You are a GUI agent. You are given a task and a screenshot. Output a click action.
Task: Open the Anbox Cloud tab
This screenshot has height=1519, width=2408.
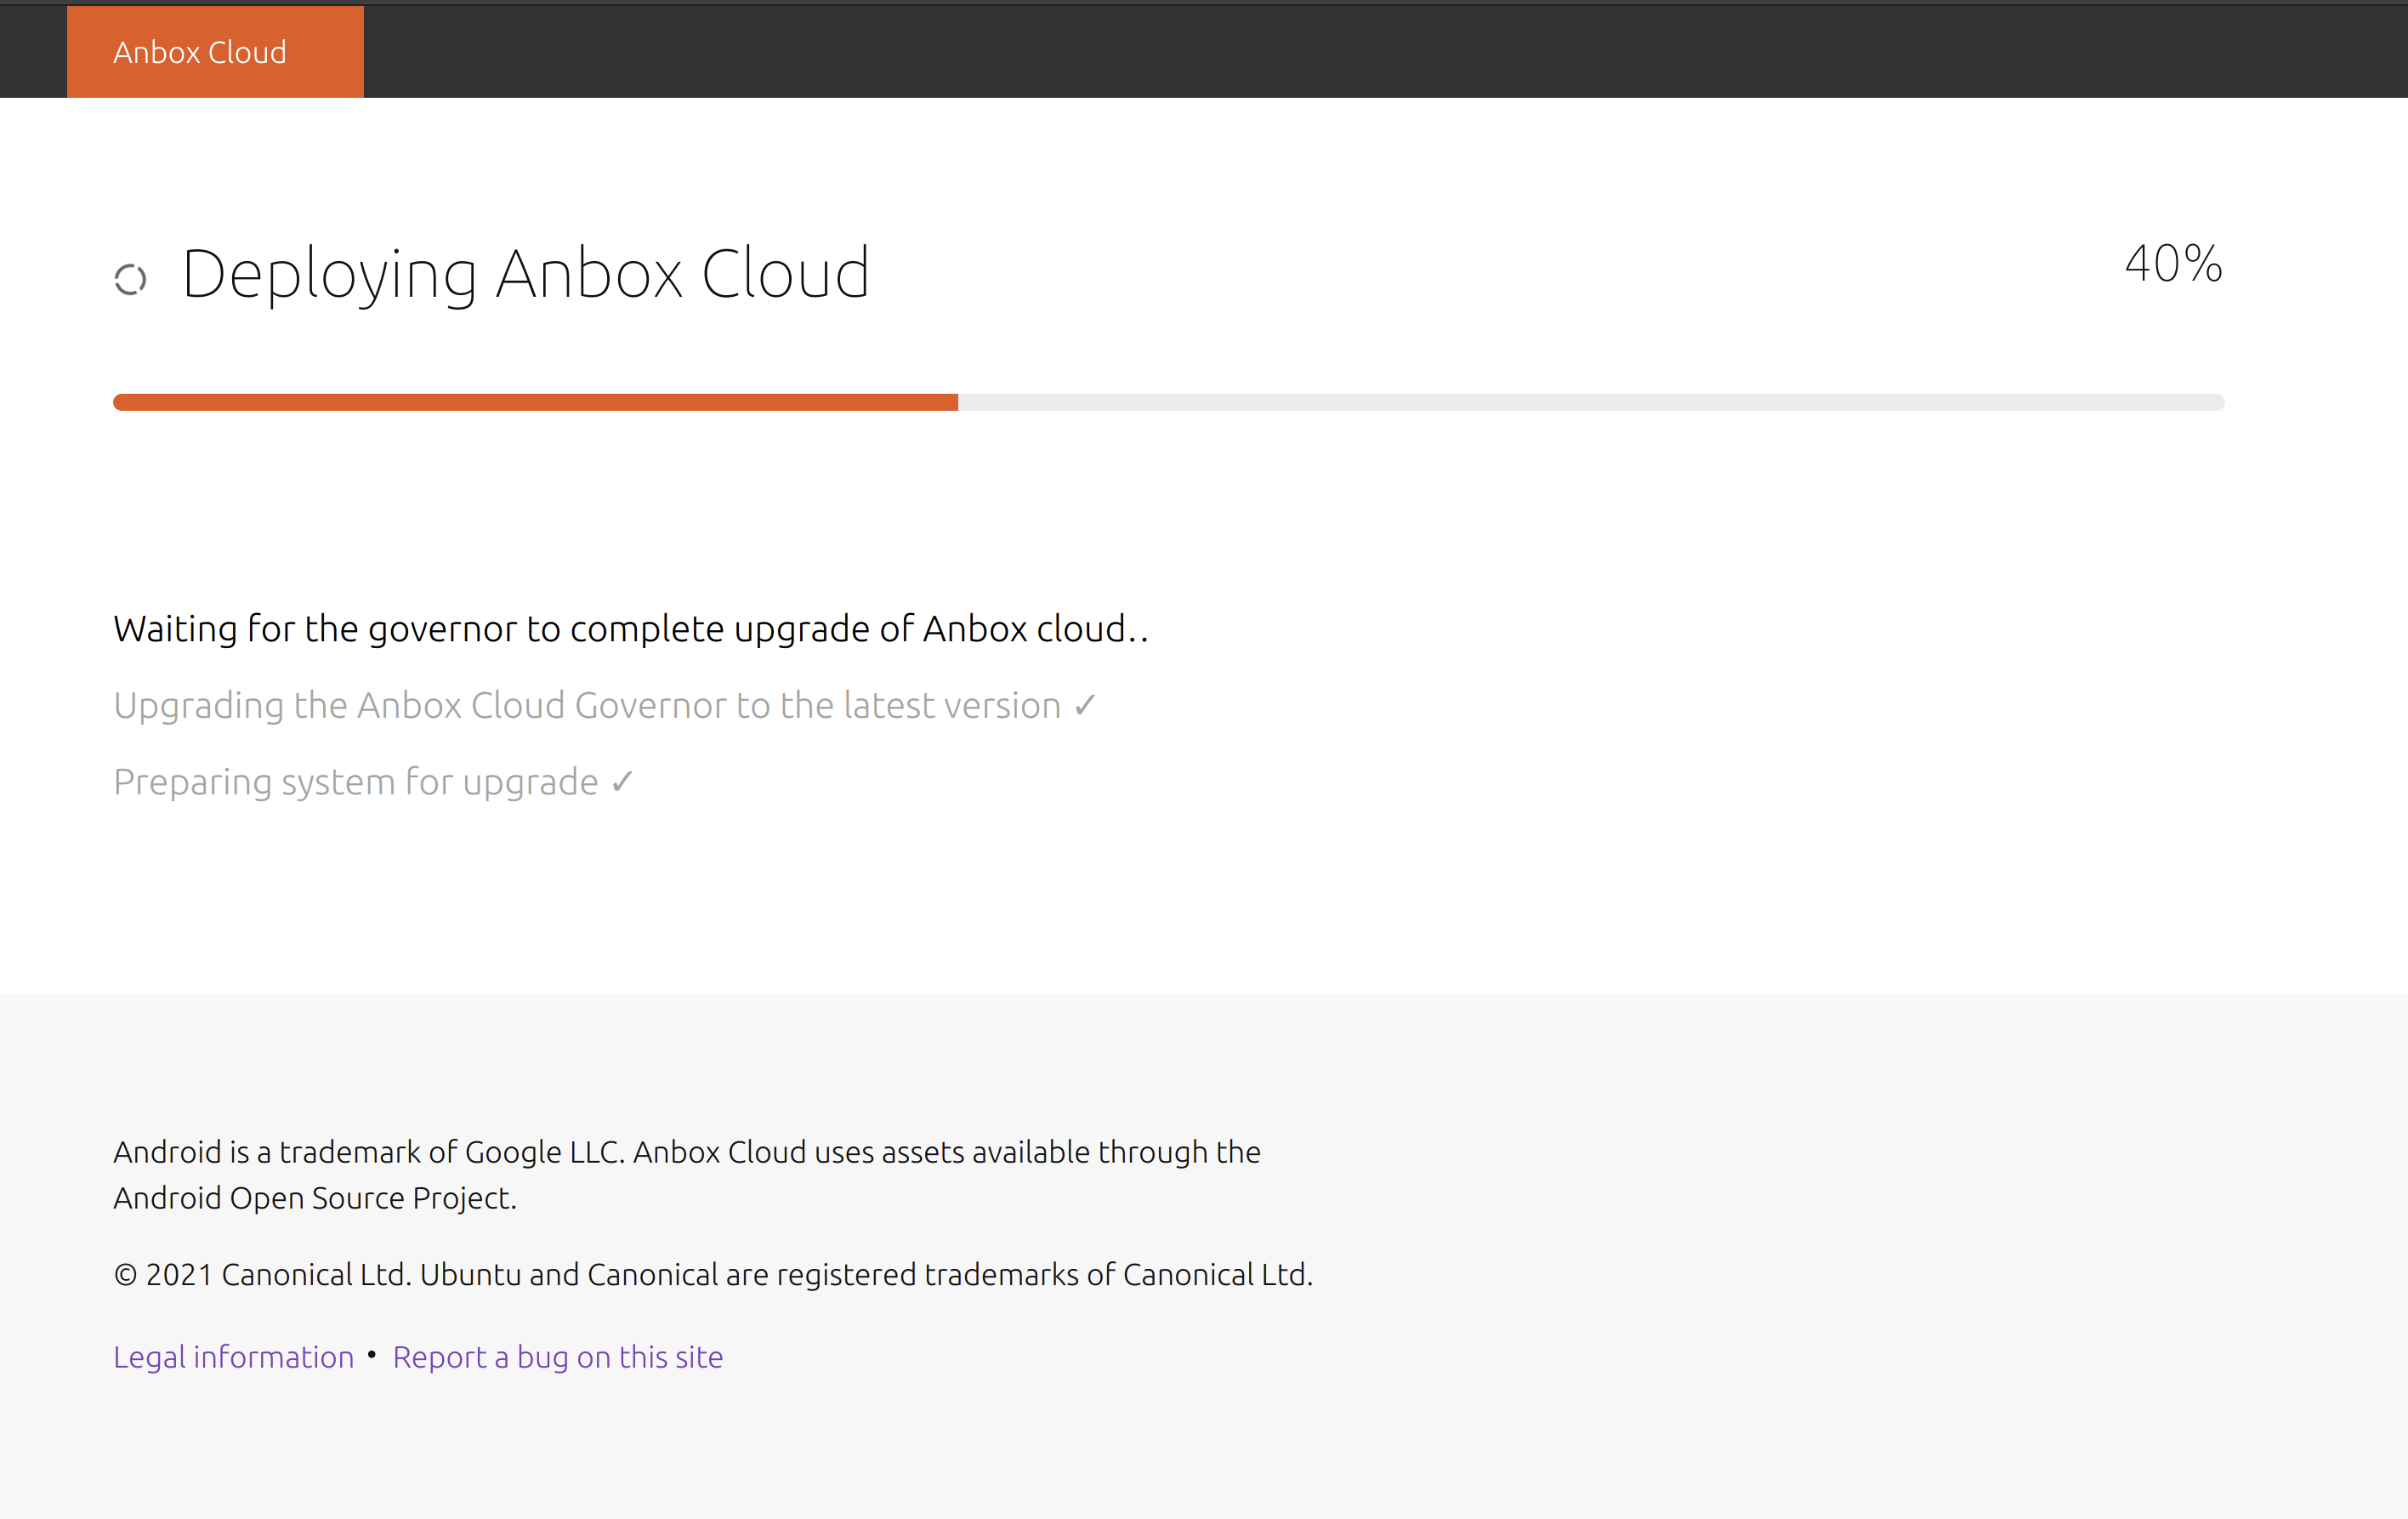(215, 52)
